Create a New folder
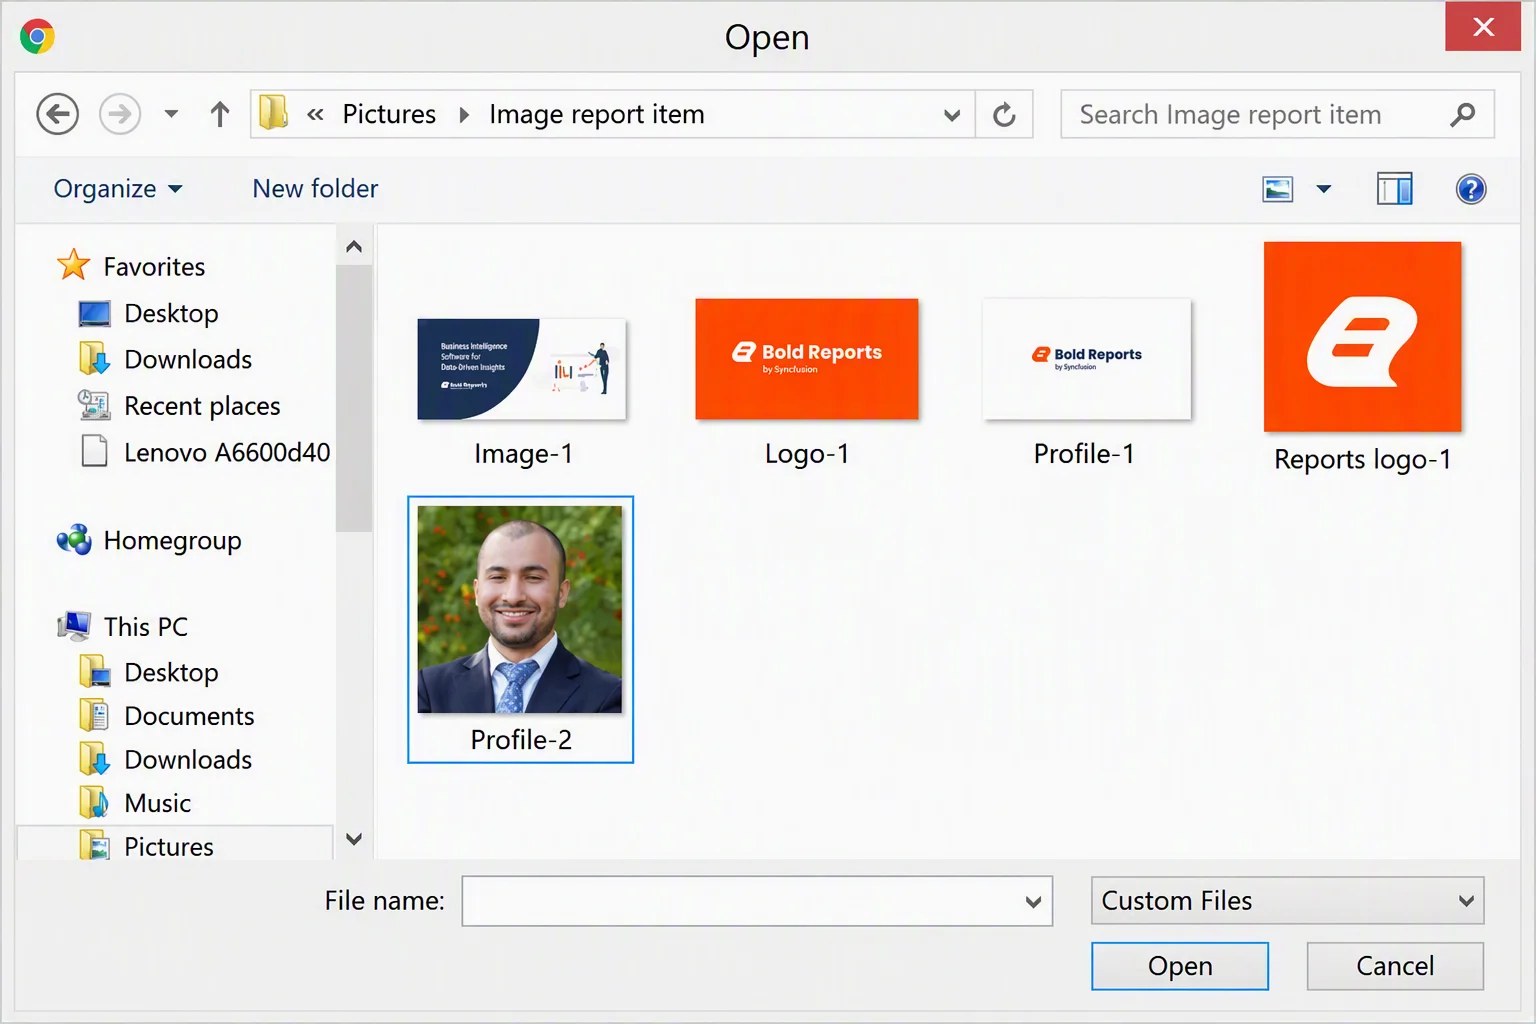 (x=315, y=188)
